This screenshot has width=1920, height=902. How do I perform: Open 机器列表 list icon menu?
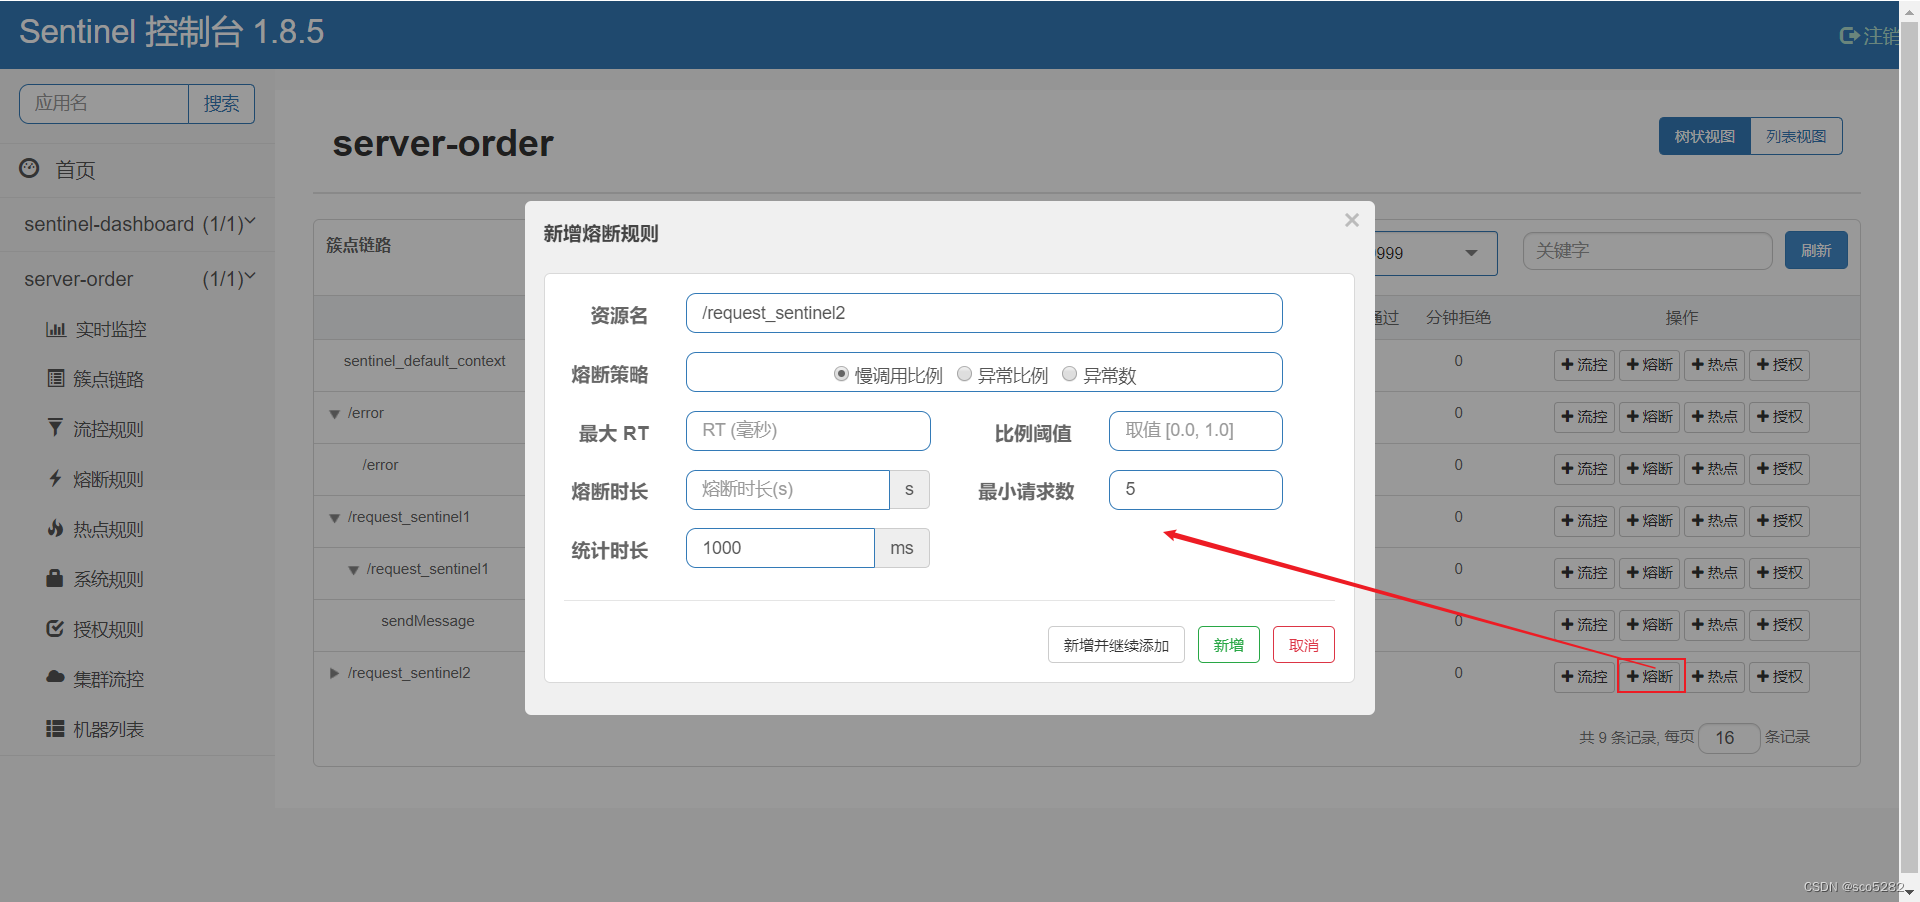56,729
